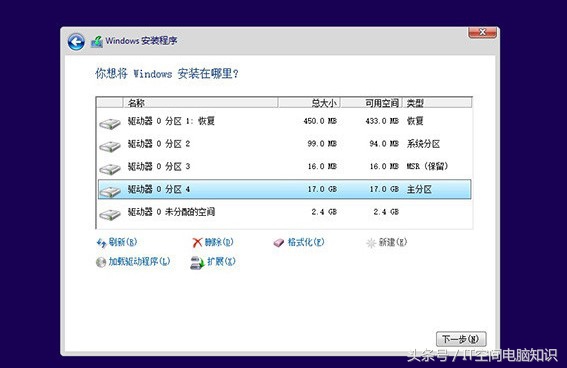Viewport: 567px width, 368px height.
Task: Click drive icon for 驱动器 0 分区 1: 恢复
Action: click(x=110, y=124)
